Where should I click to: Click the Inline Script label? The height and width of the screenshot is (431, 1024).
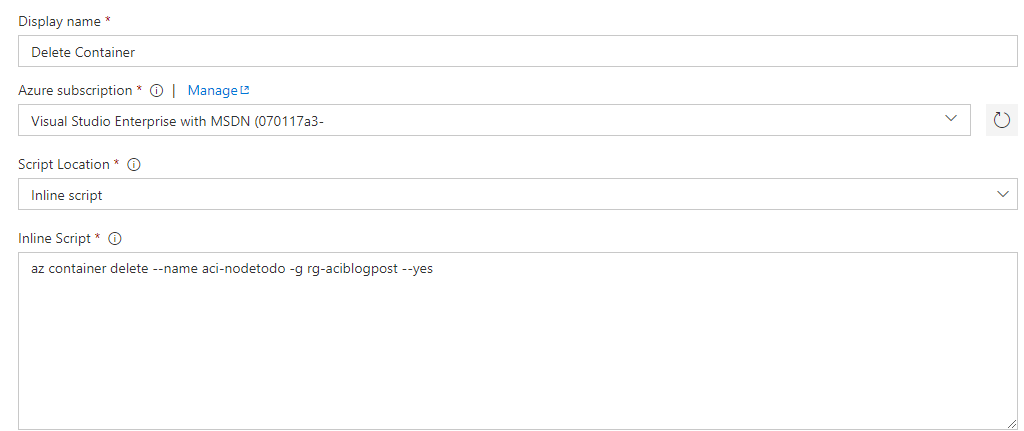[54, 238]
